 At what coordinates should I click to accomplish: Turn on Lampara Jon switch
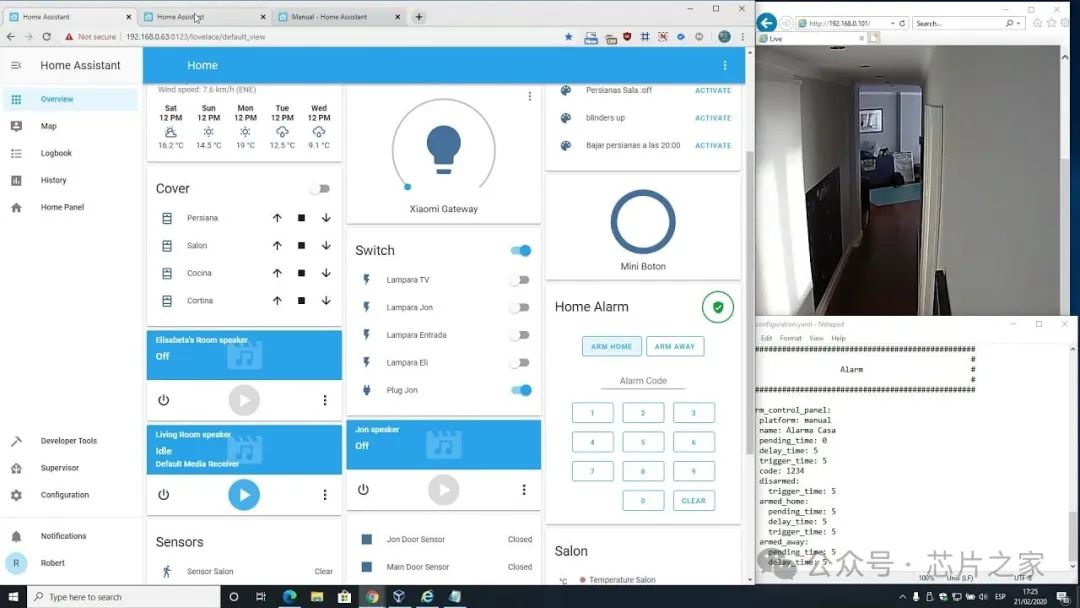520,308
